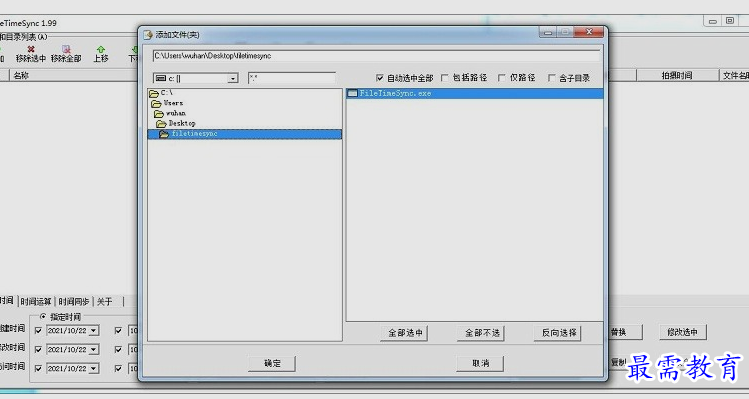Select the Desktop folder in directory tree

(176, 123)
